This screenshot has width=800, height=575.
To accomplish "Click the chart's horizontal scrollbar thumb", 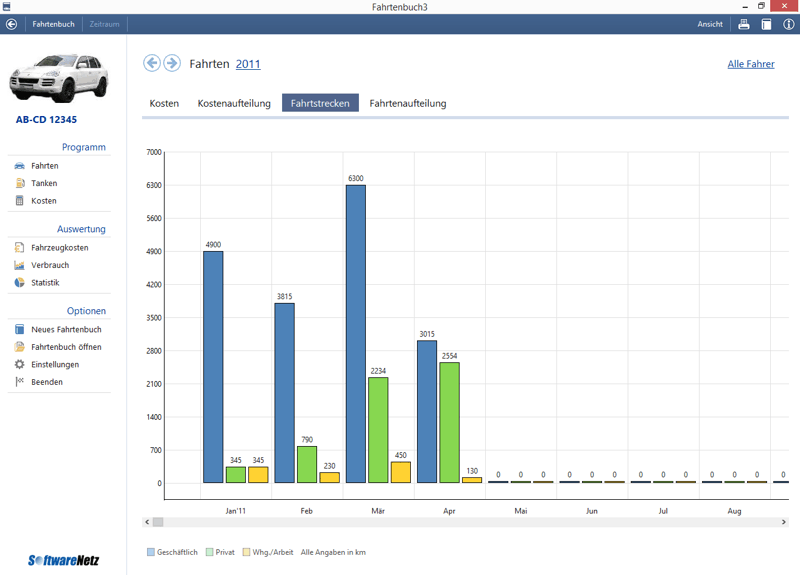I will [158, 522].
